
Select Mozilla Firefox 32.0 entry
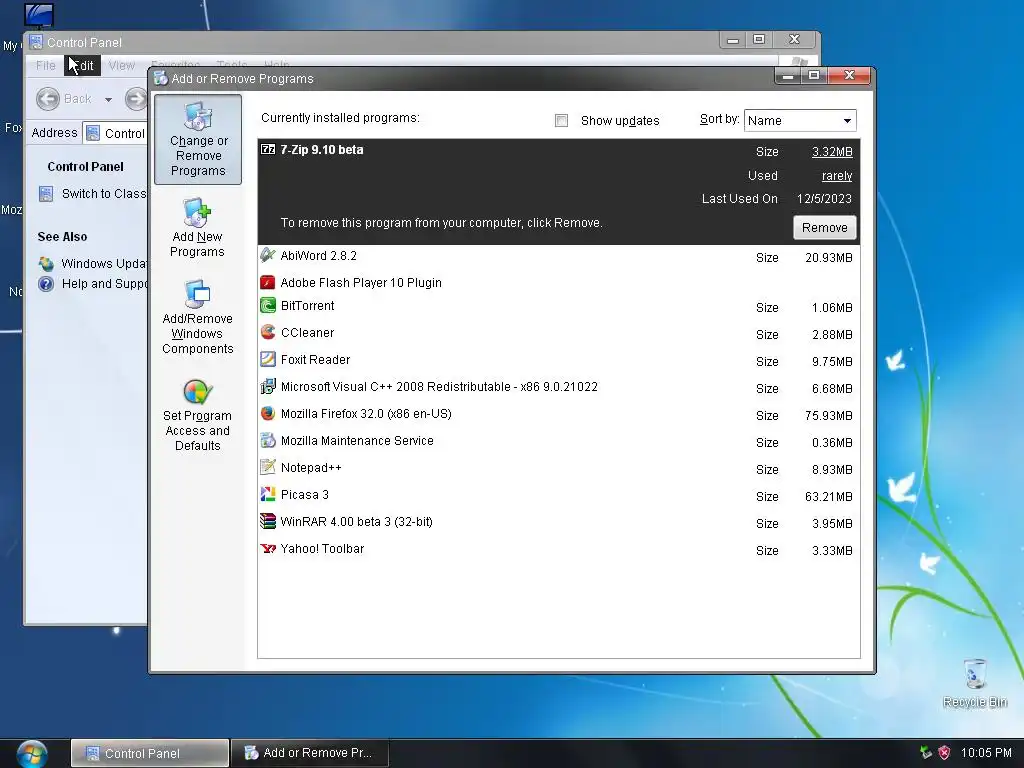(x=559, y=414)
